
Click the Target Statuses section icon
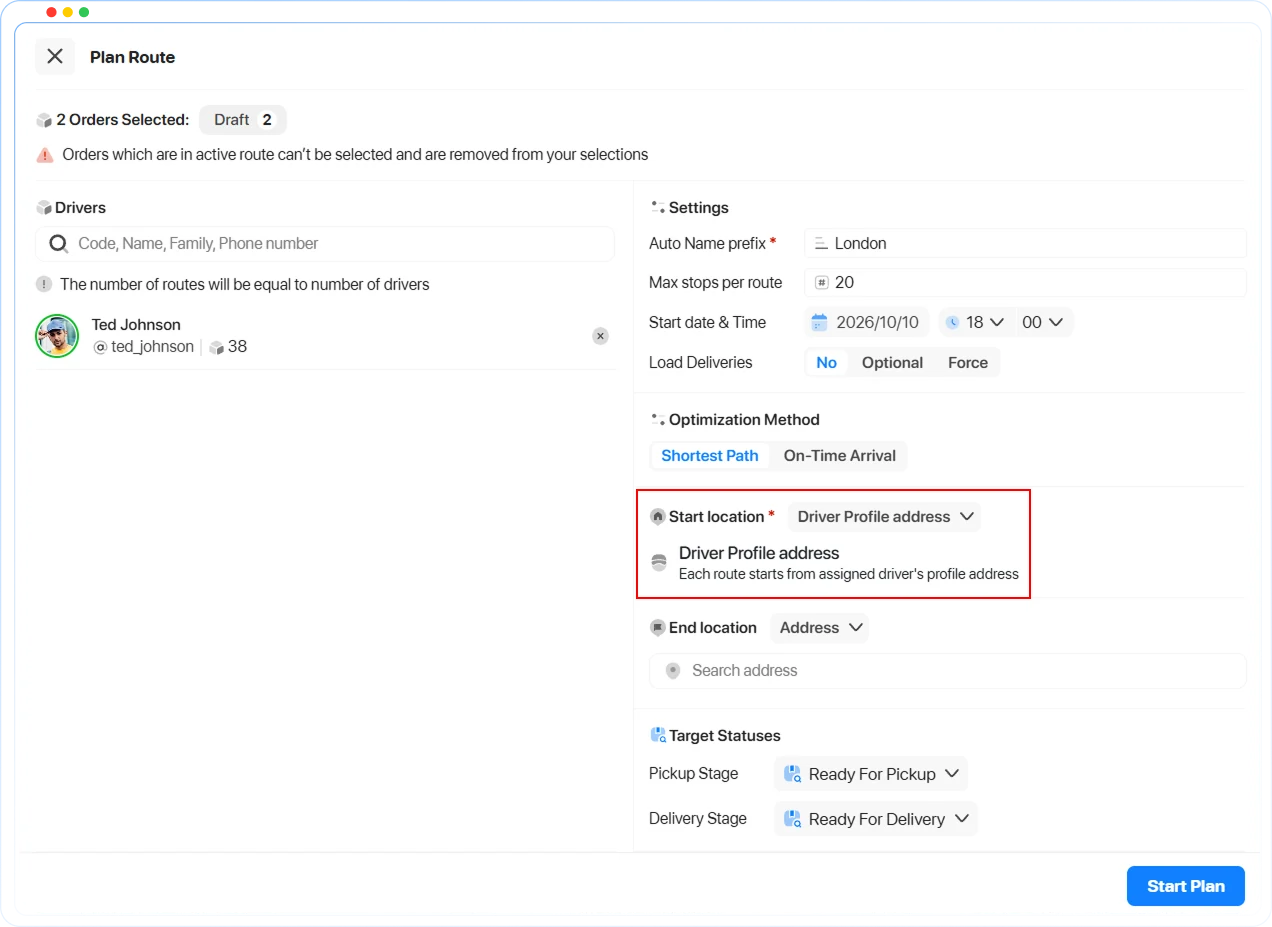658,735
